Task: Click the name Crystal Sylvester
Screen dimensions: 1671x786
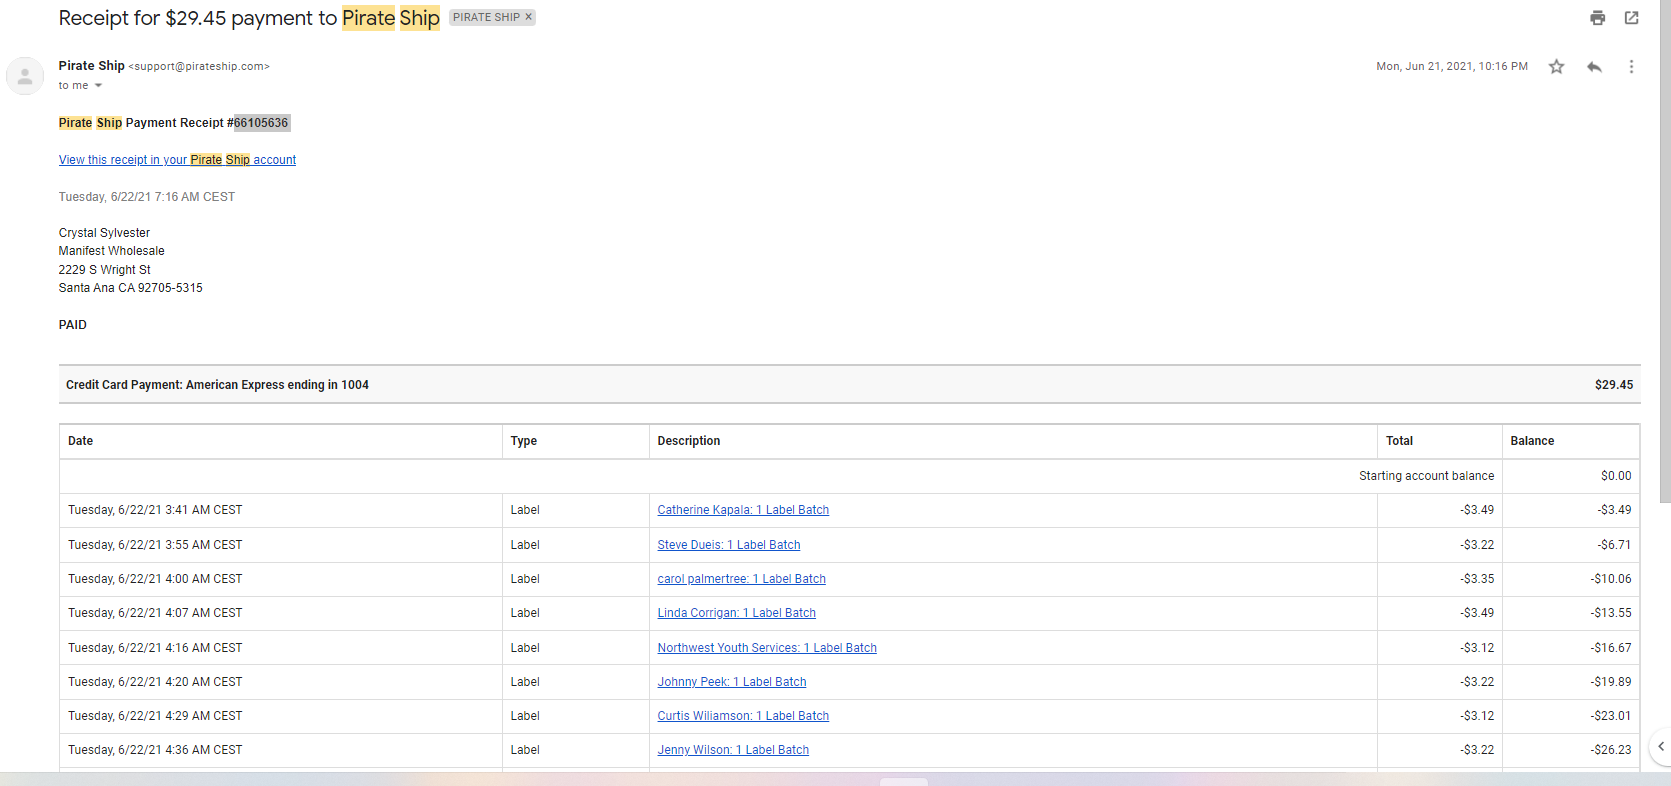Action: coord(104,233)
